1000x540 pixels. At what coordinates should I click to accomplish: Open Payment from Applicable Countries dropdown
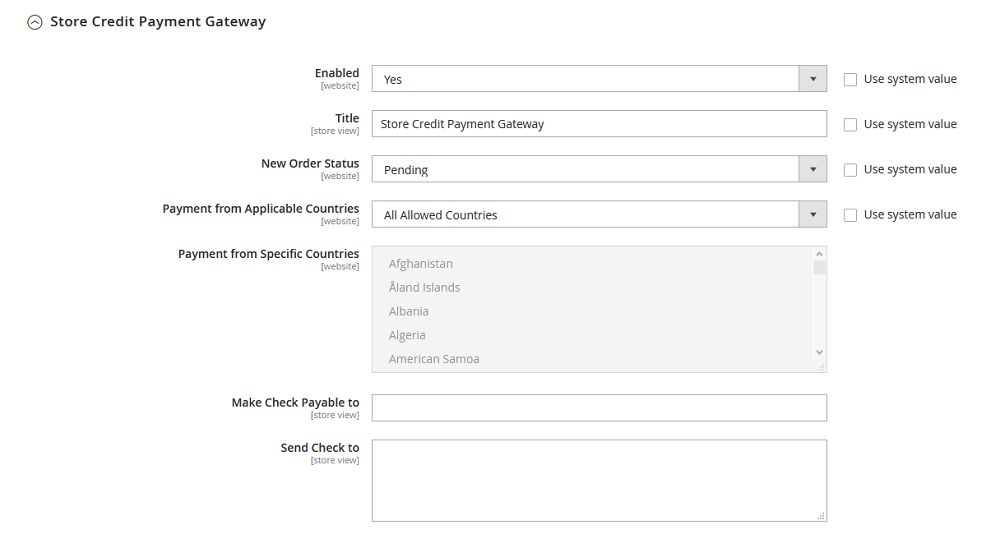coord(599,214)
